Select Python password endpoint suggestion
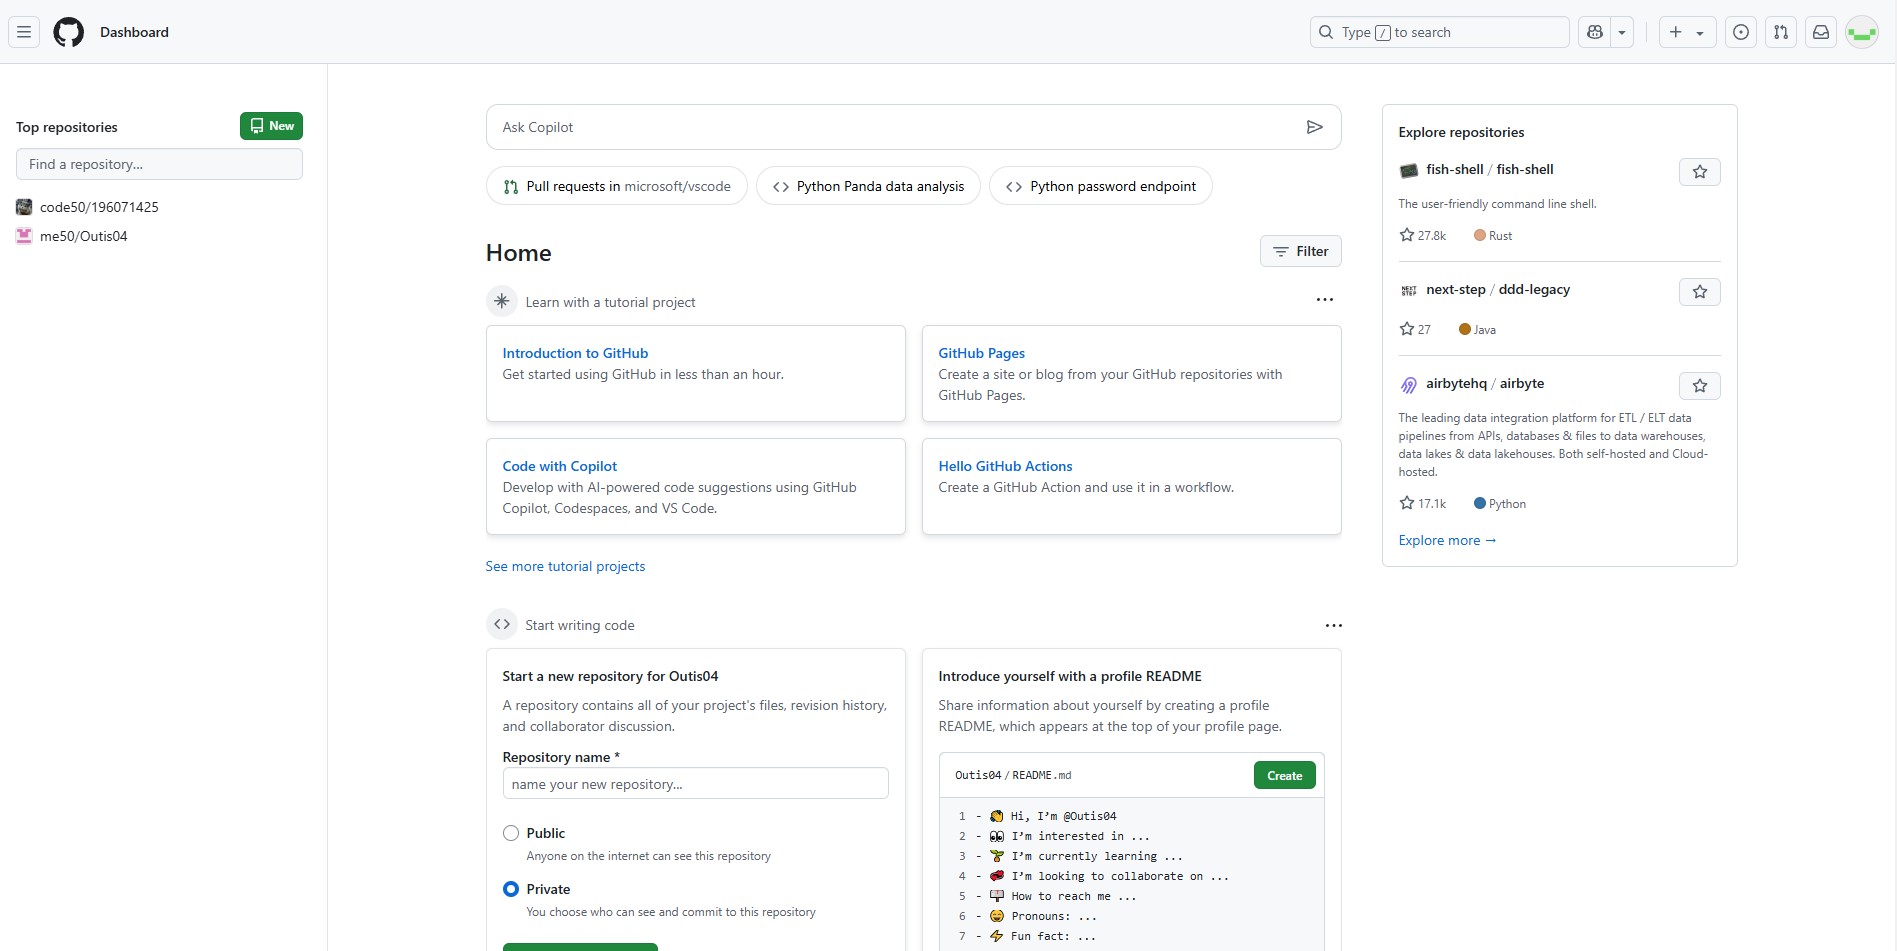This screenshot has height=951, width=1897. (1100, 186)
